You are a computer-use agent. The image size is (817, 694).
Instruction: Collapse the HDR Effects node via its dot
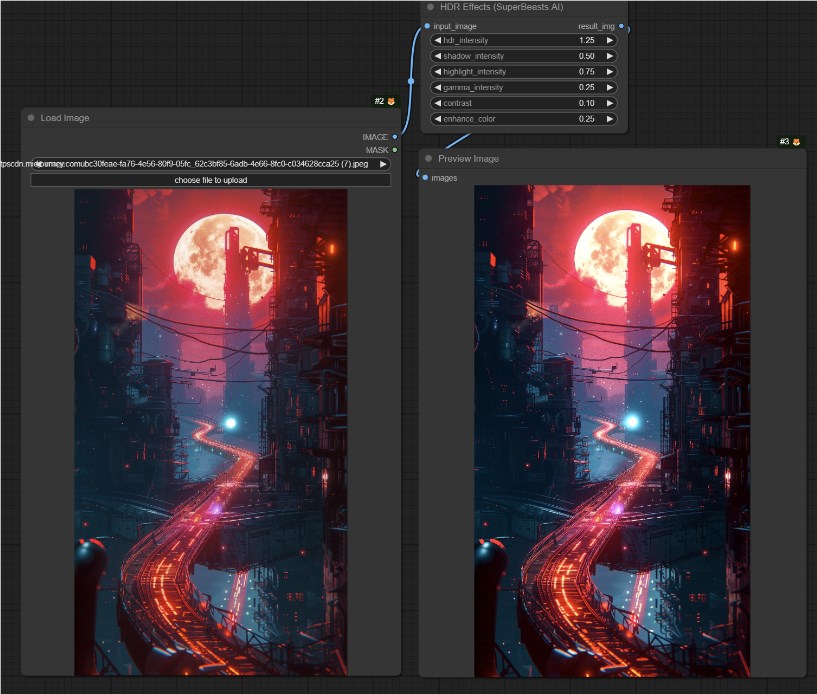[430, 7]
